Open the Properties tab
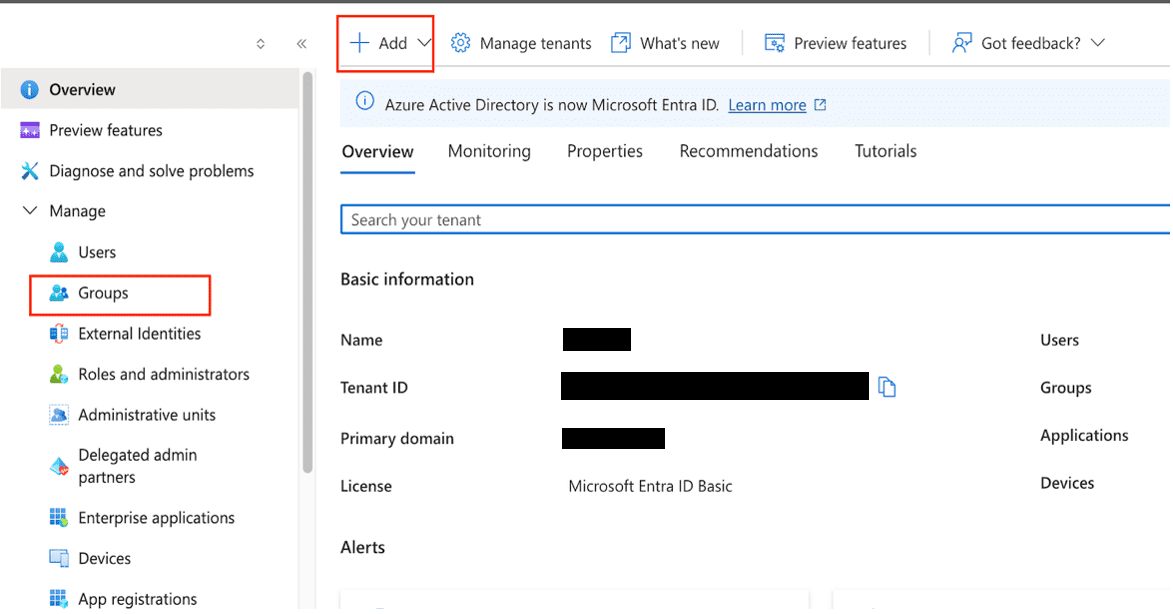Screen dimensions: 1173x614 [604, 151]
